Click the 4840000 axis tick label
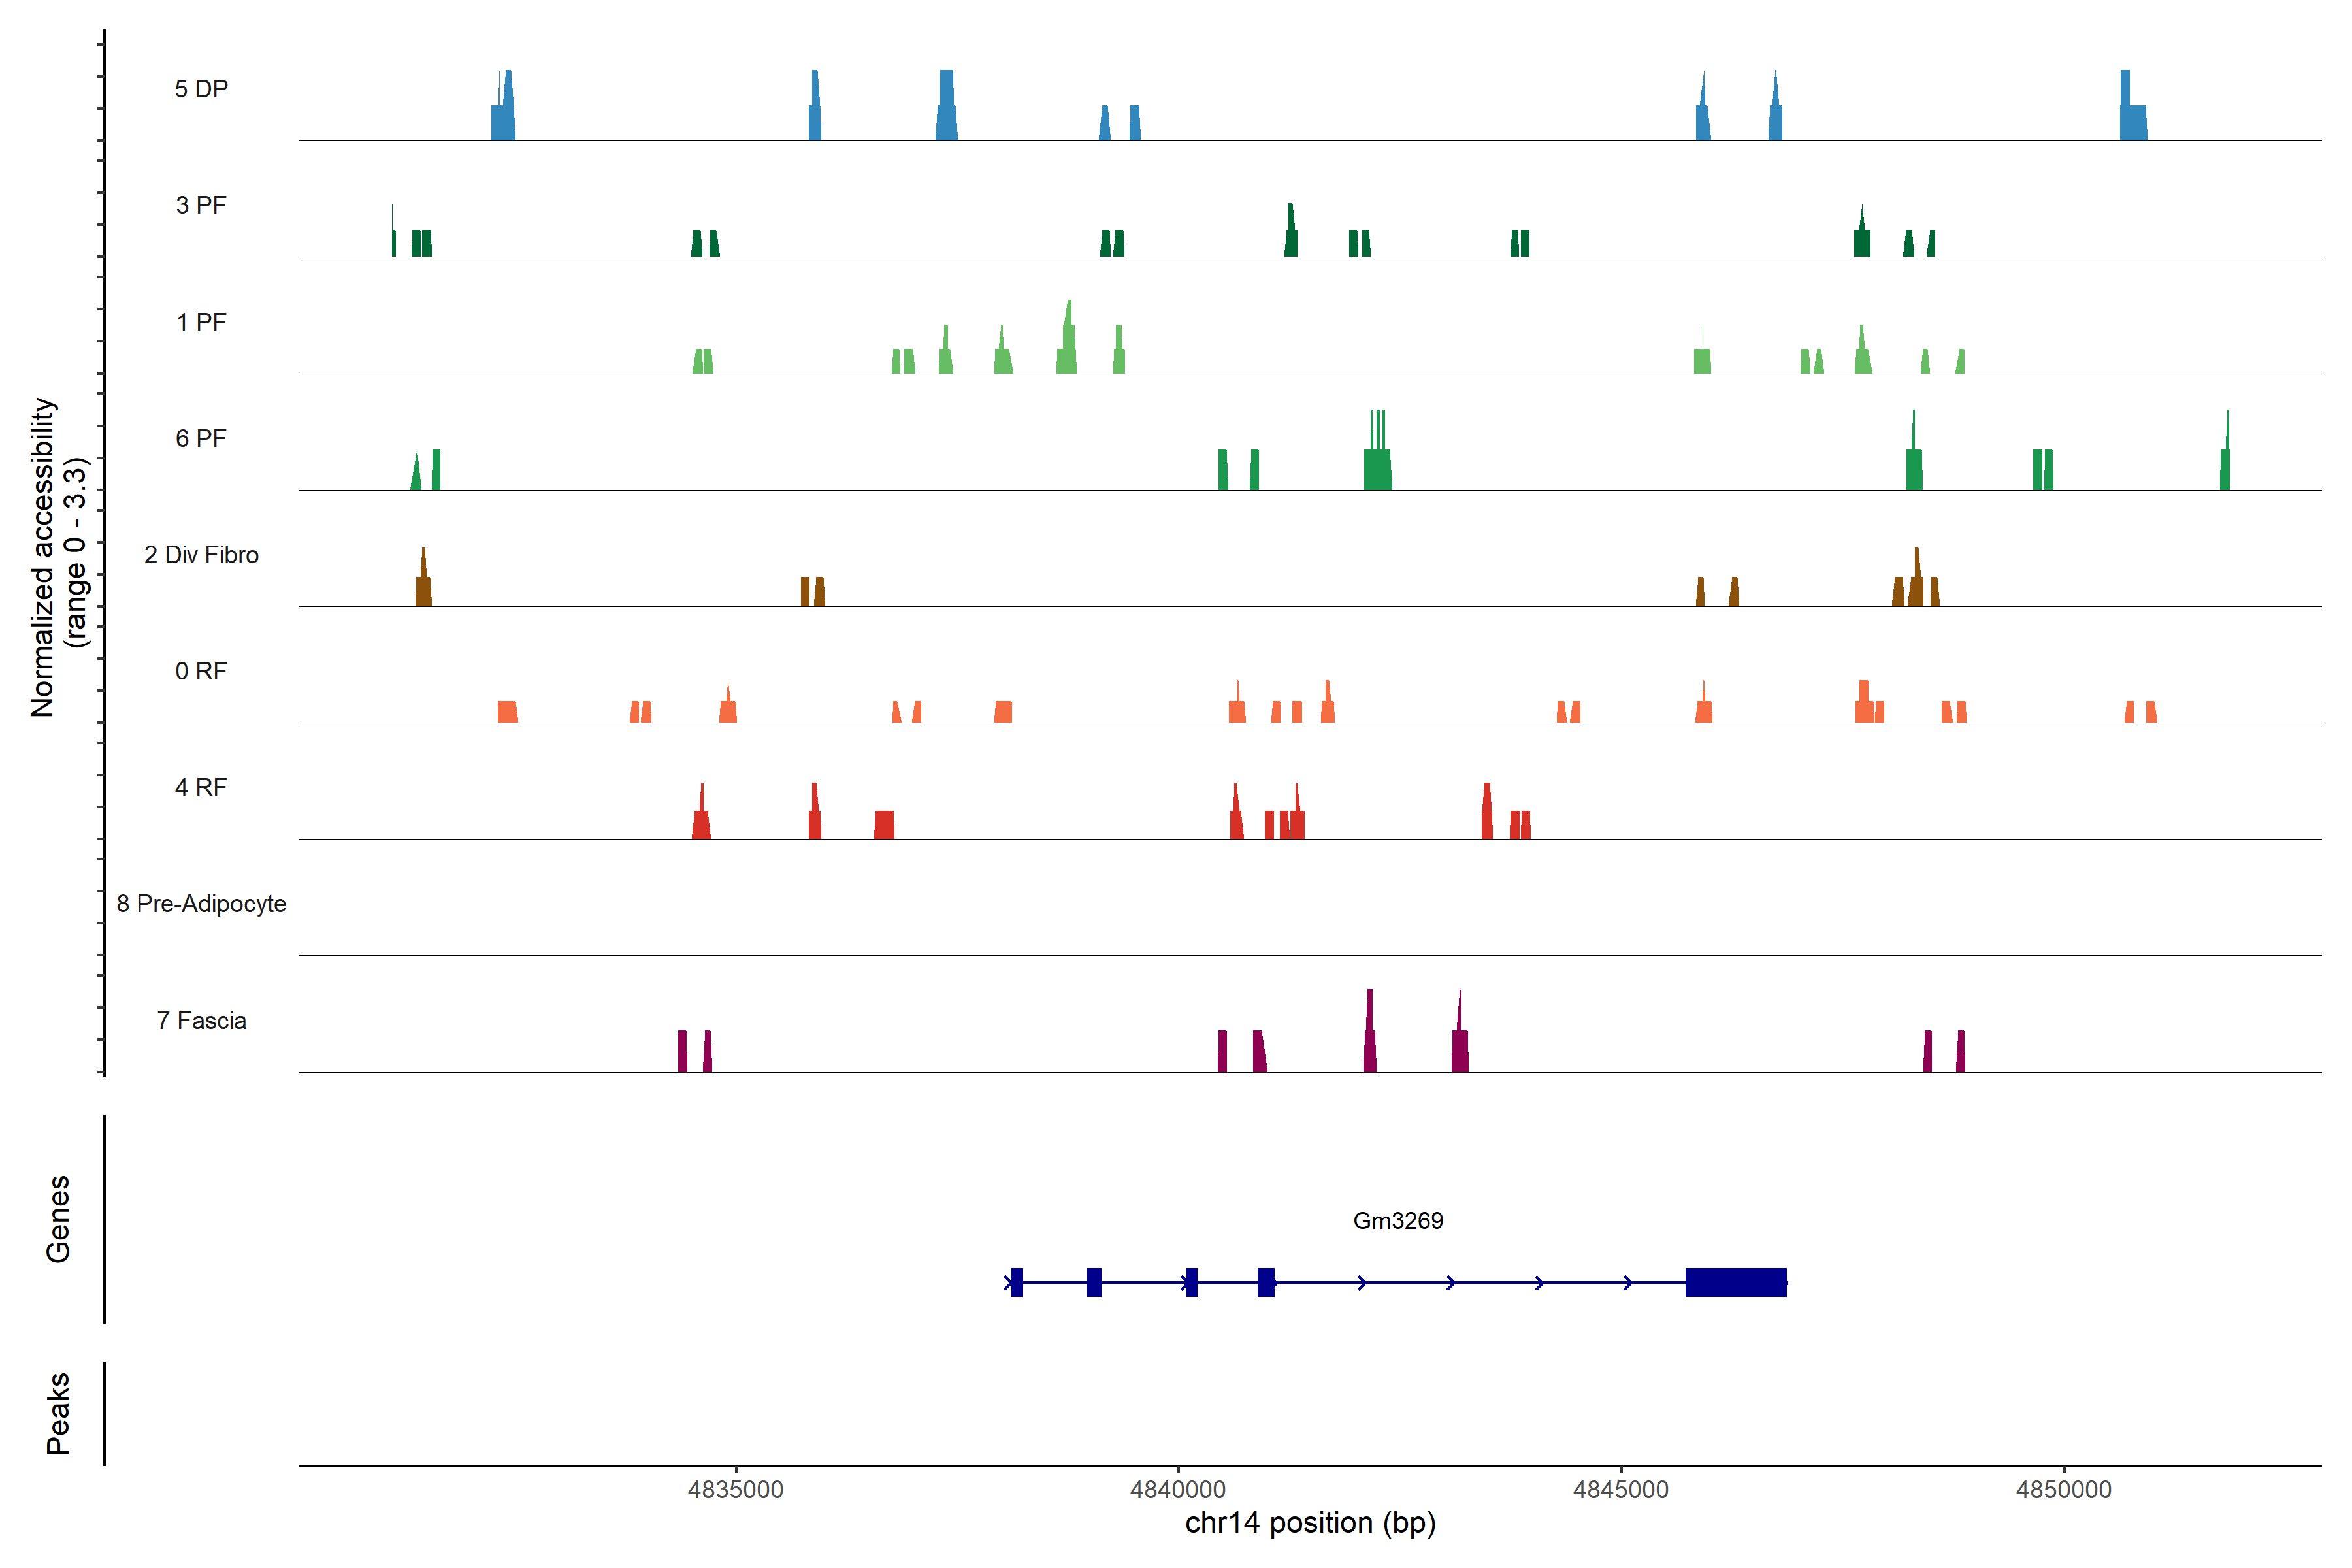2352x1568 pixels. click(1178, 1489)
